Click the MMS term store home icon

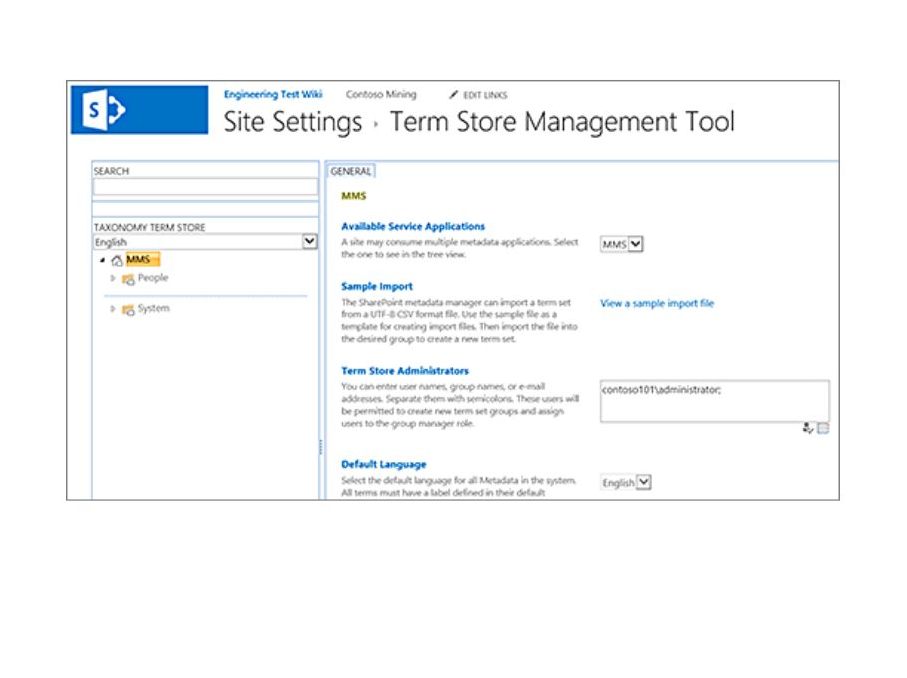click(x=117, y=261)
